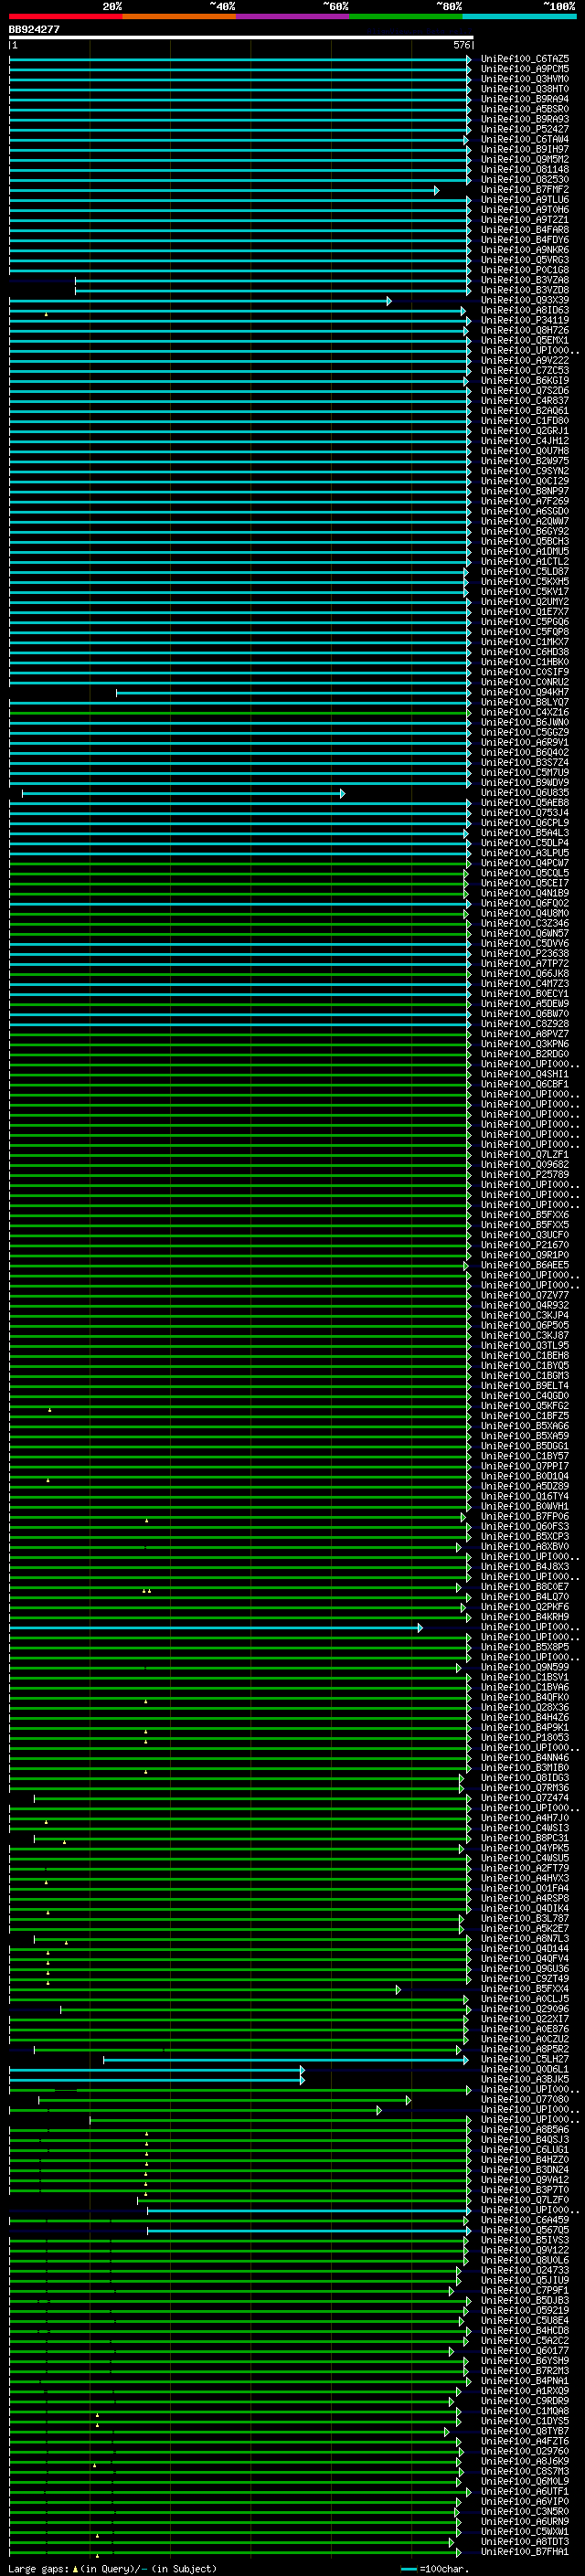This screenshot has width=585, height=2576.
Task: Select hit UniRef100_A9PCM5
Action: tap(525, 69)
